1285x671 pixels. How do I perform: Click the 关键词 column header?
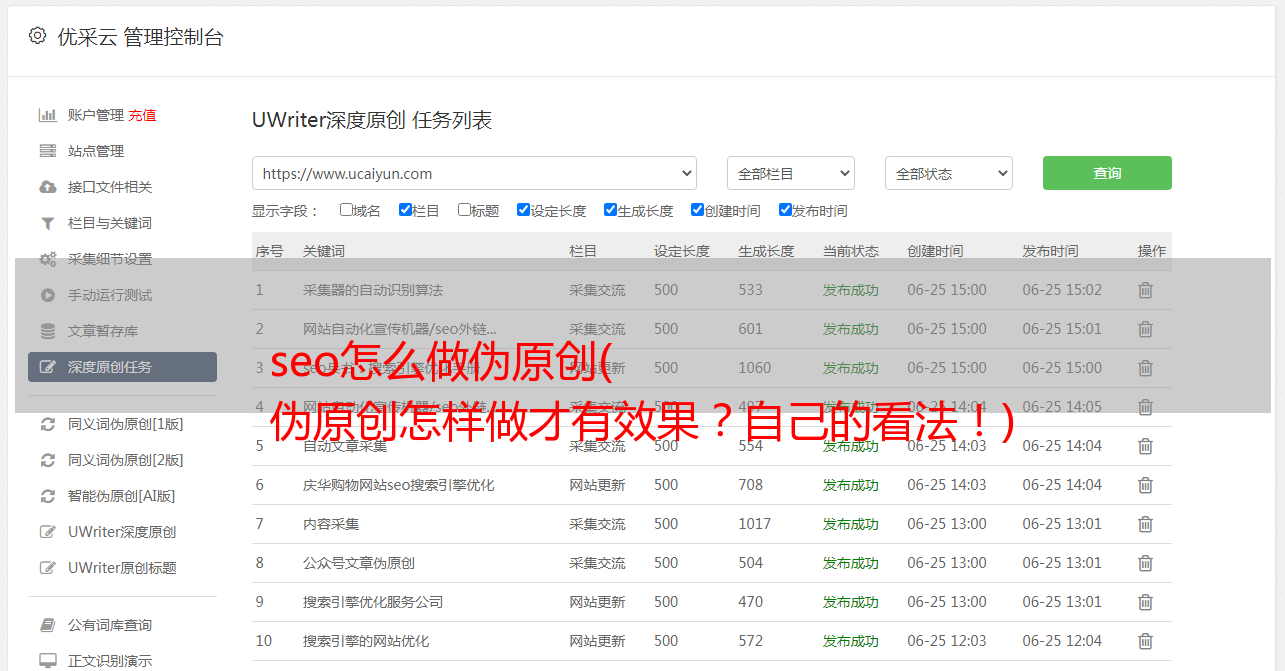[x=324, y=251]
